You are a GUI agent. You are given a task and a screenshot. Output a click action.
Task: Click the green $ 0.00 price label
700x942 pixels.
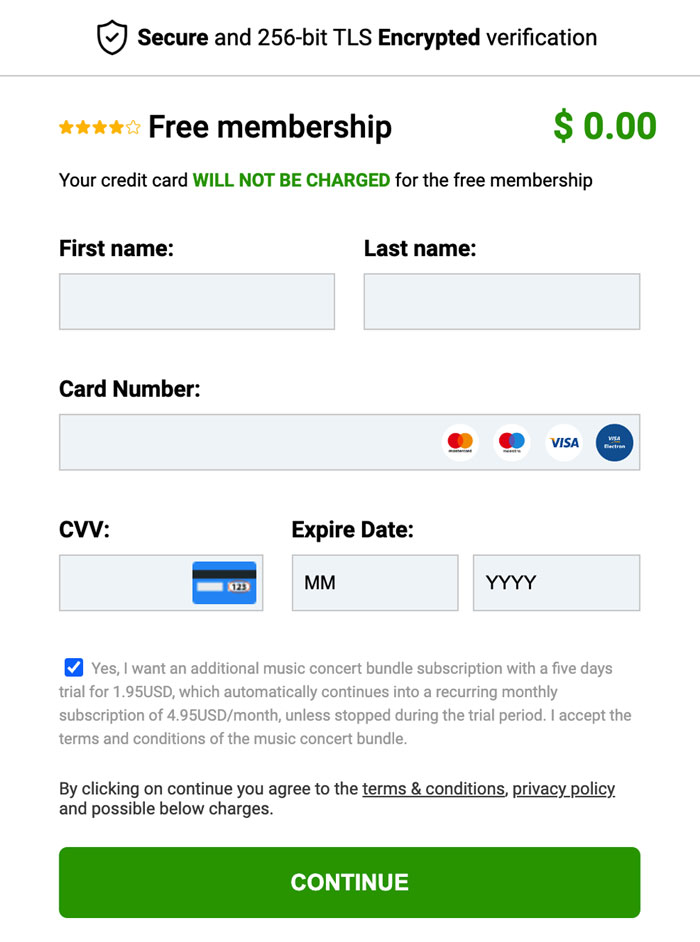[607, 125]
